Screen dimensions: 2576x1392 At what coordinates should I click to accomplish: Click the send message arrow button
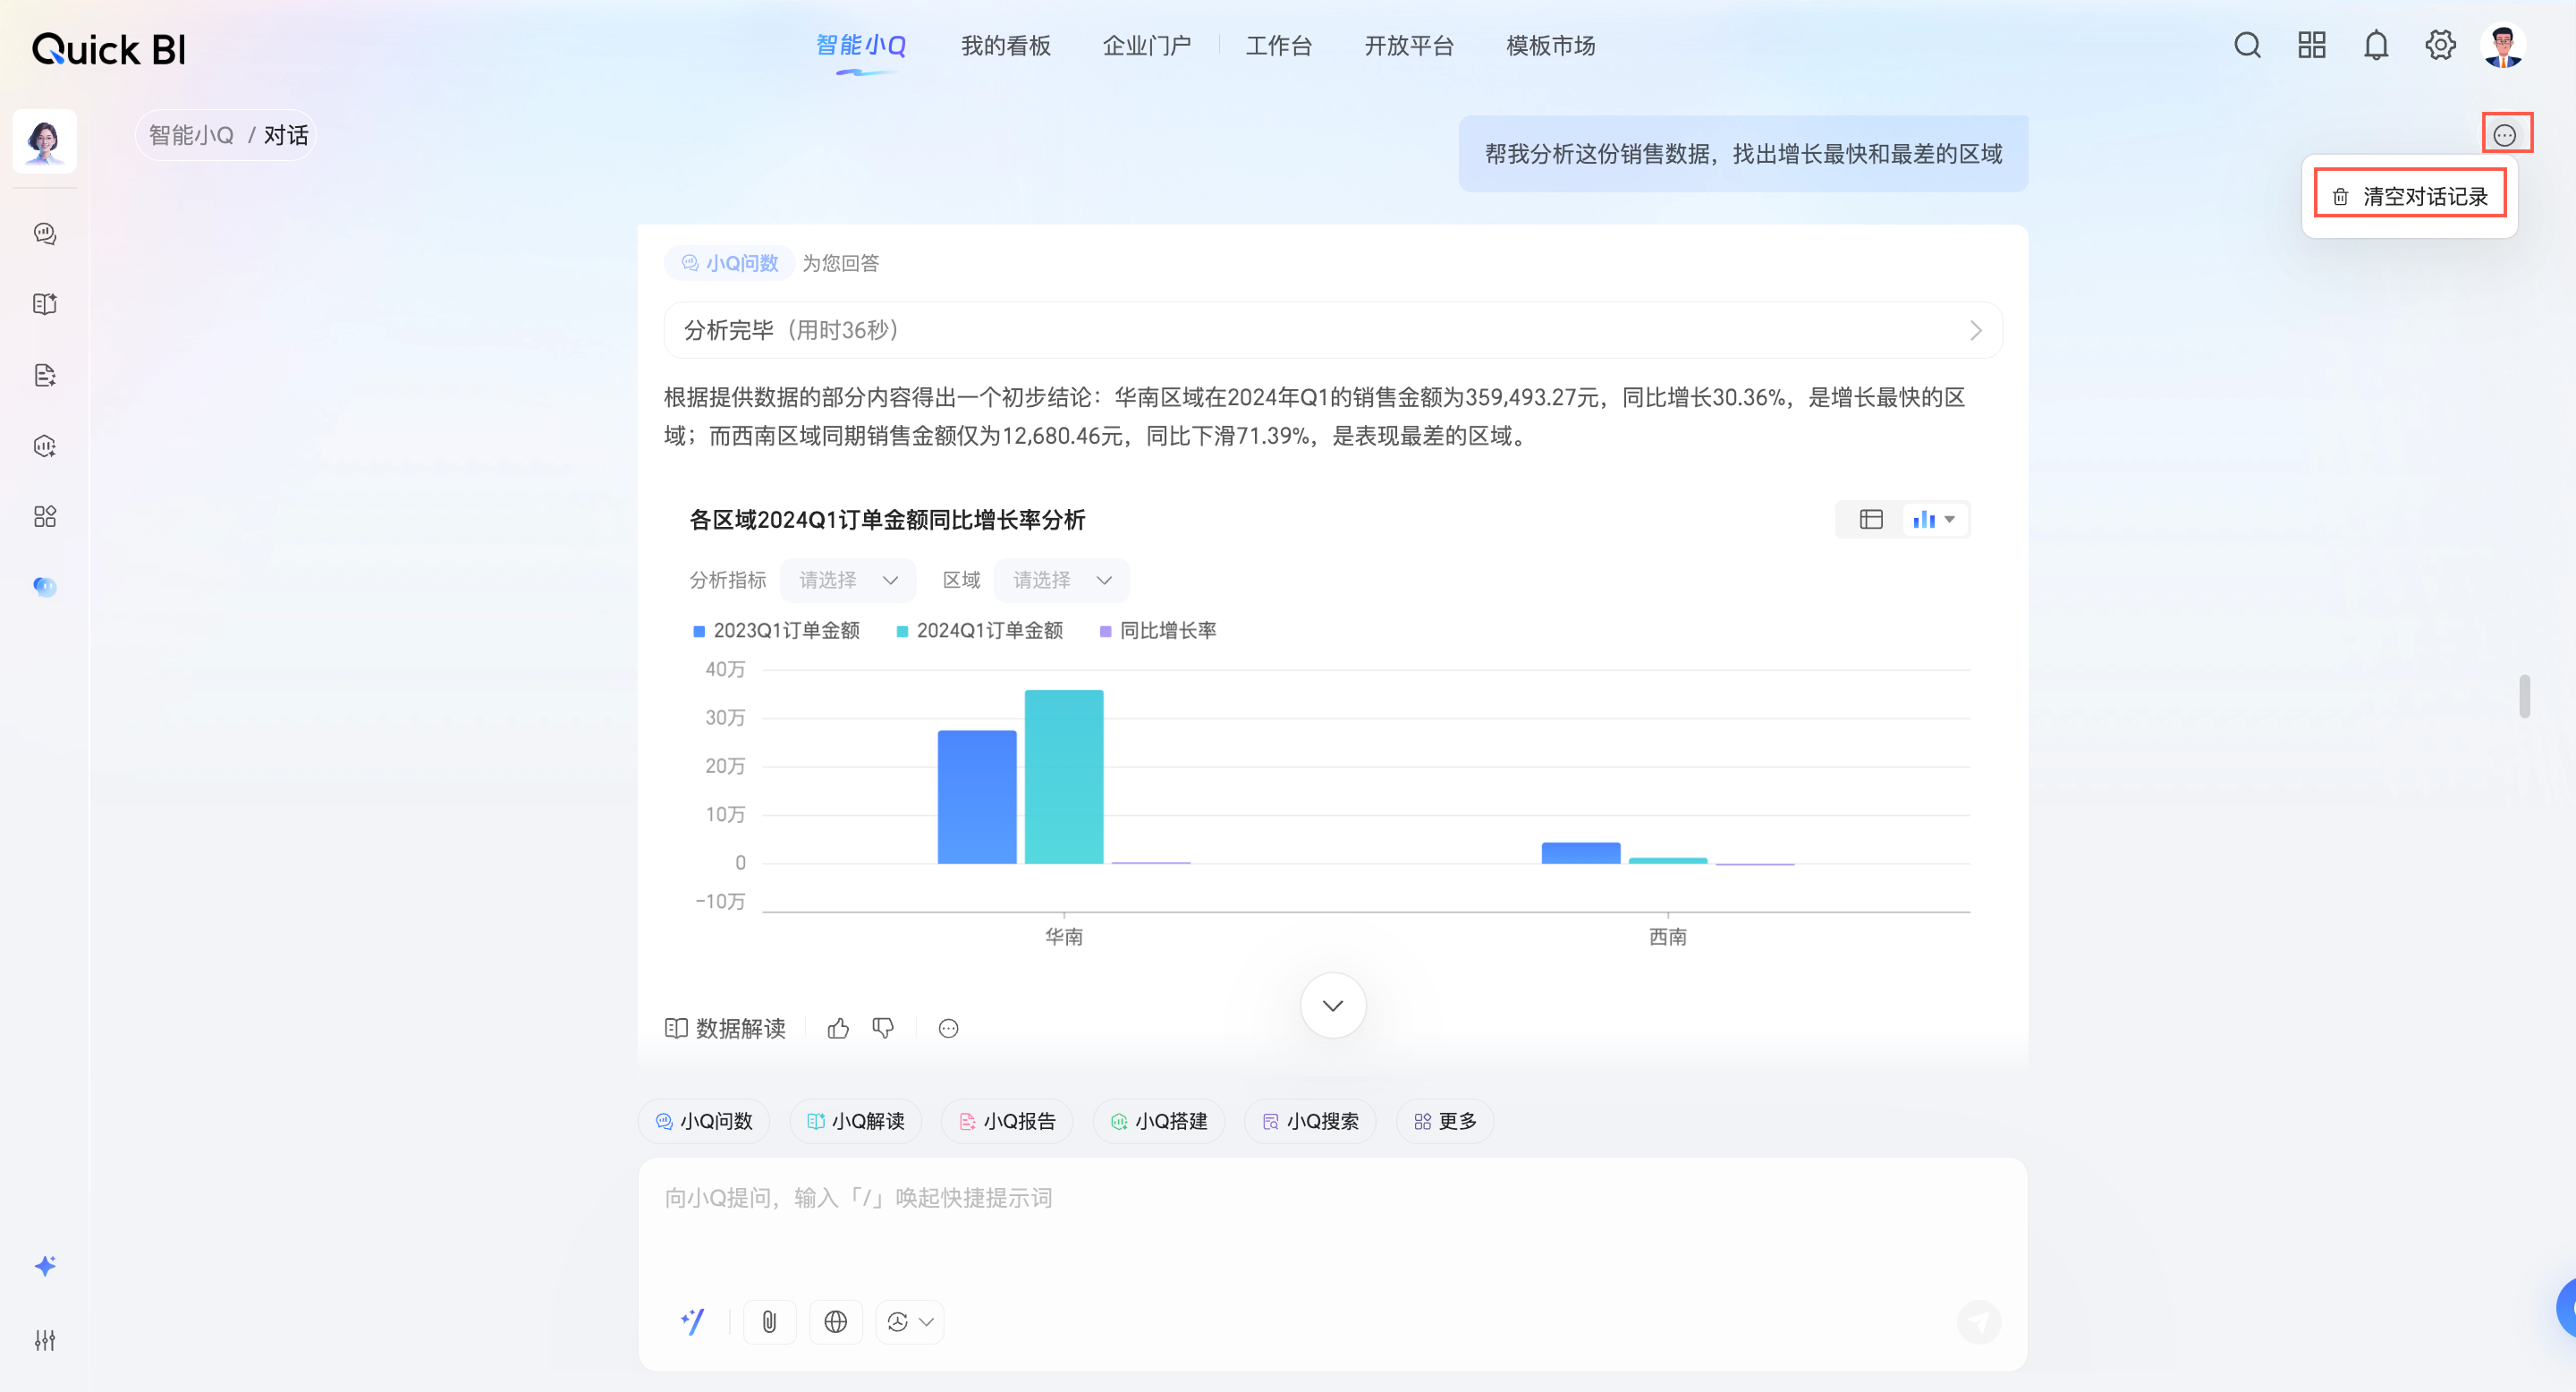click(x=1978, y=1323)
